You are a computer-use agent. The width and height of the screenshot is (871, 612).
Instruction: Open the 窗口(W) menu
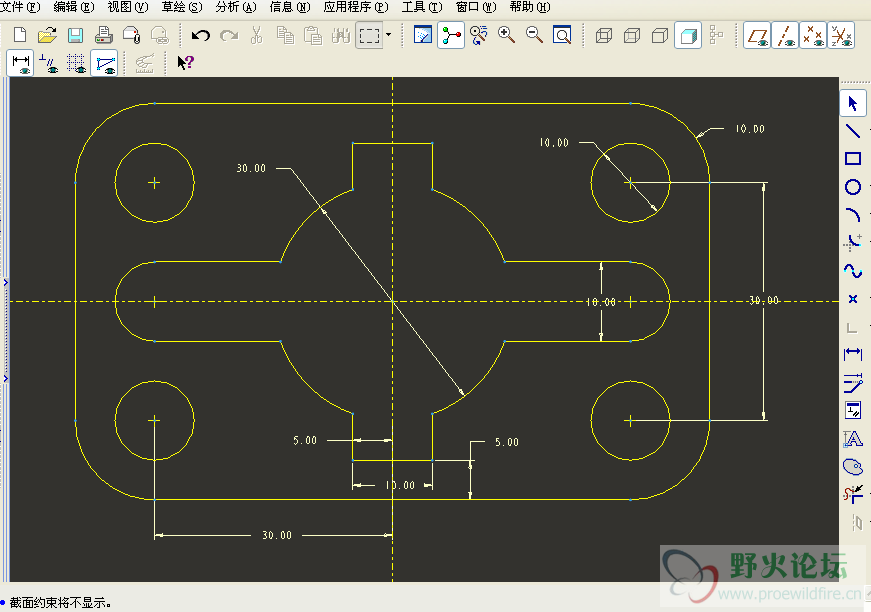476,7
